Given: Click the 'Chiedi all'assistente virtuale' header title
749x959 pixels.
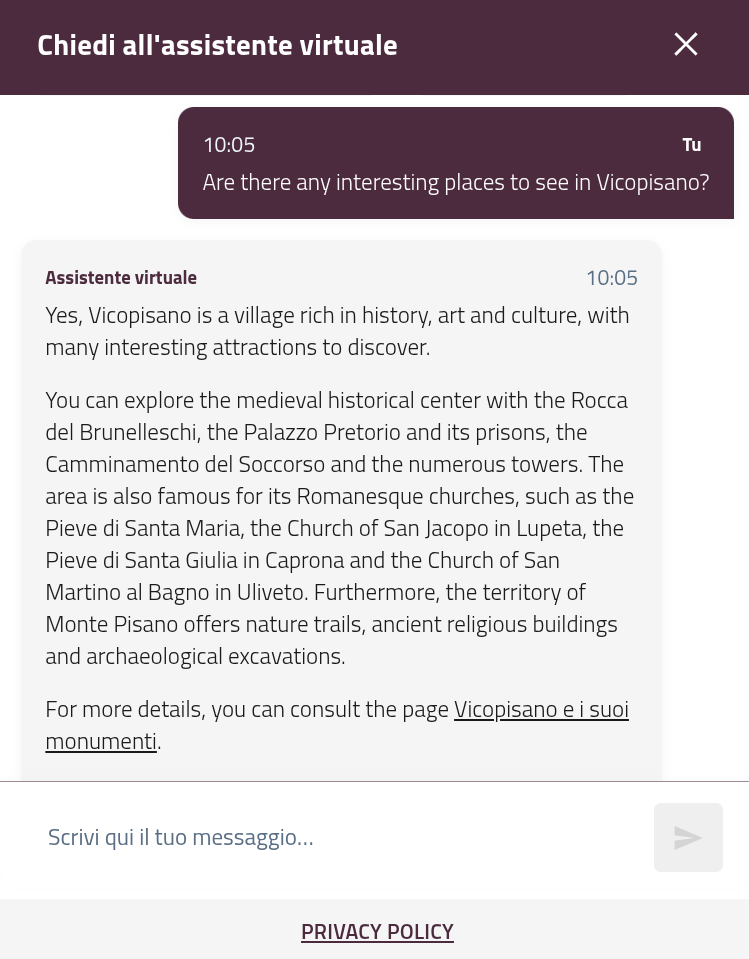Looking at the screenshot, I should coord(217,45).
